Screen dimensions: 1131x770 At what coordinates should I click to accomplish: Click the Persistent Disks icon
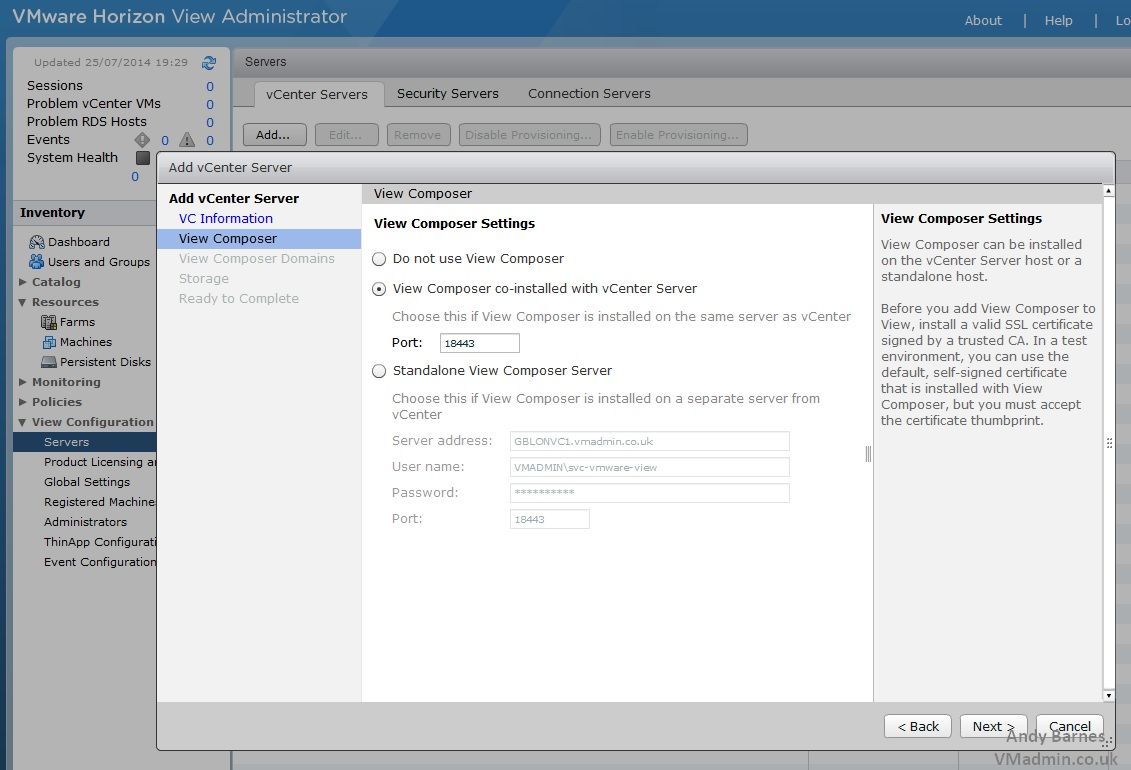tap(48, 361)
